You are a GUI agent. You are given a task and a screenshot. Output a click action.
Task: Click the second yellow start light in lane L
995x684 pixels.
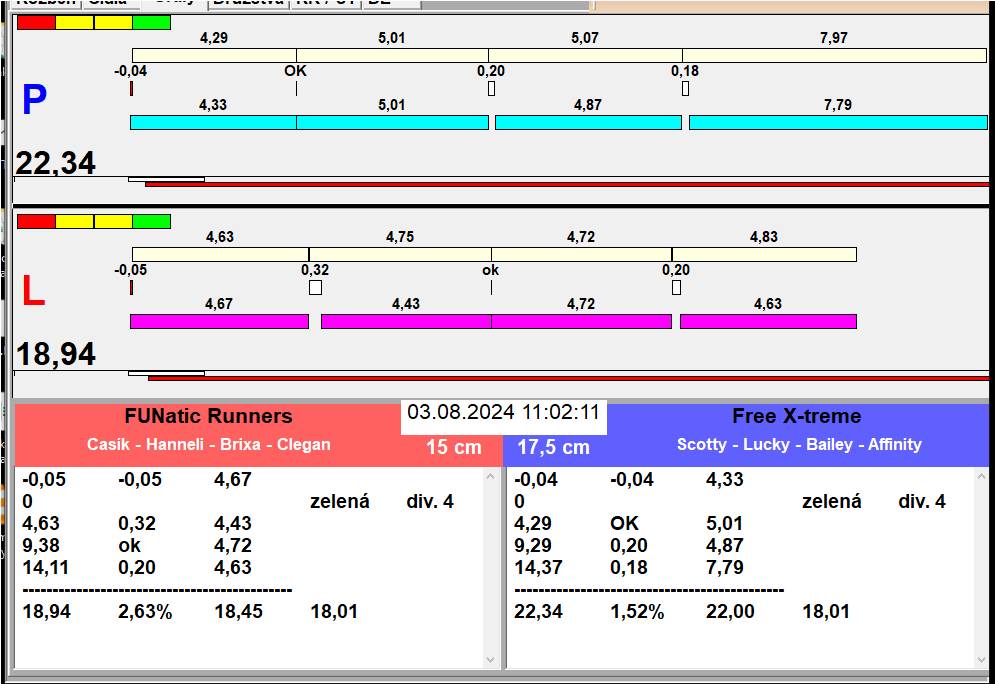click(113, 221)
